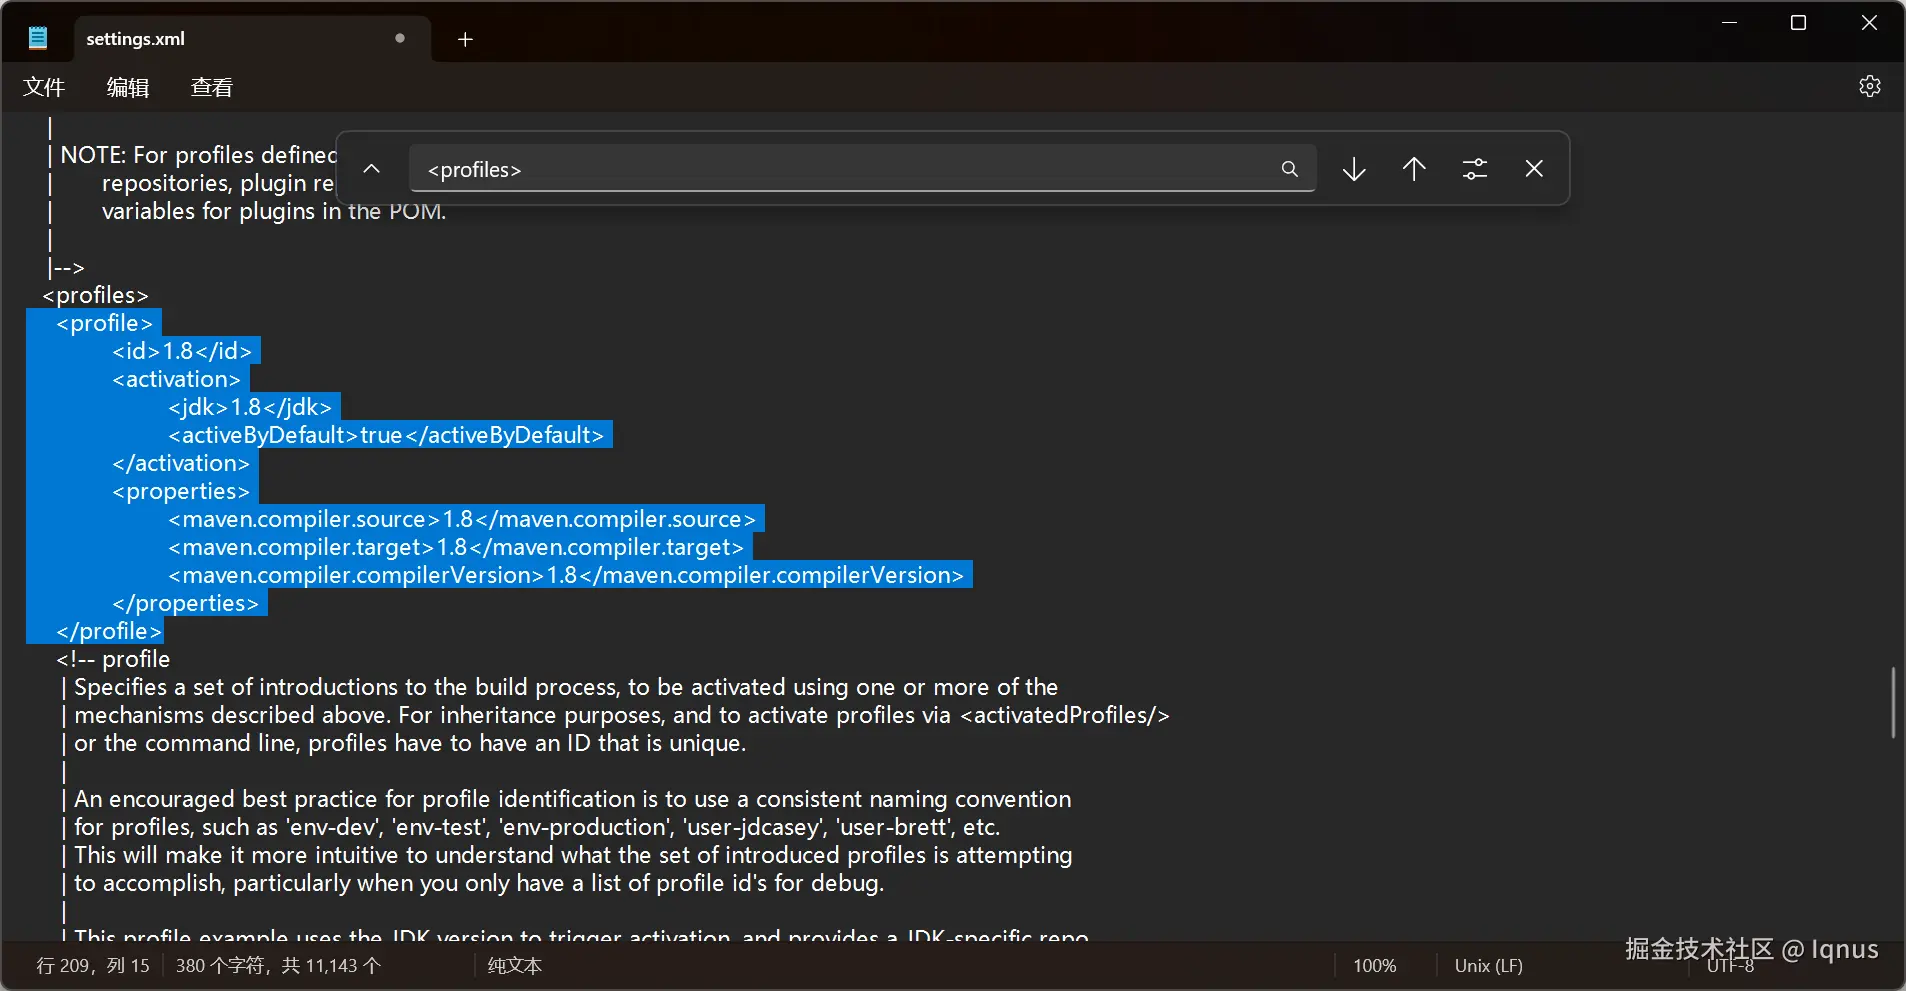The height and width of the screenshot is (991, 1906).
Task: Open find options sliders icon
Action: [1474, 169]
